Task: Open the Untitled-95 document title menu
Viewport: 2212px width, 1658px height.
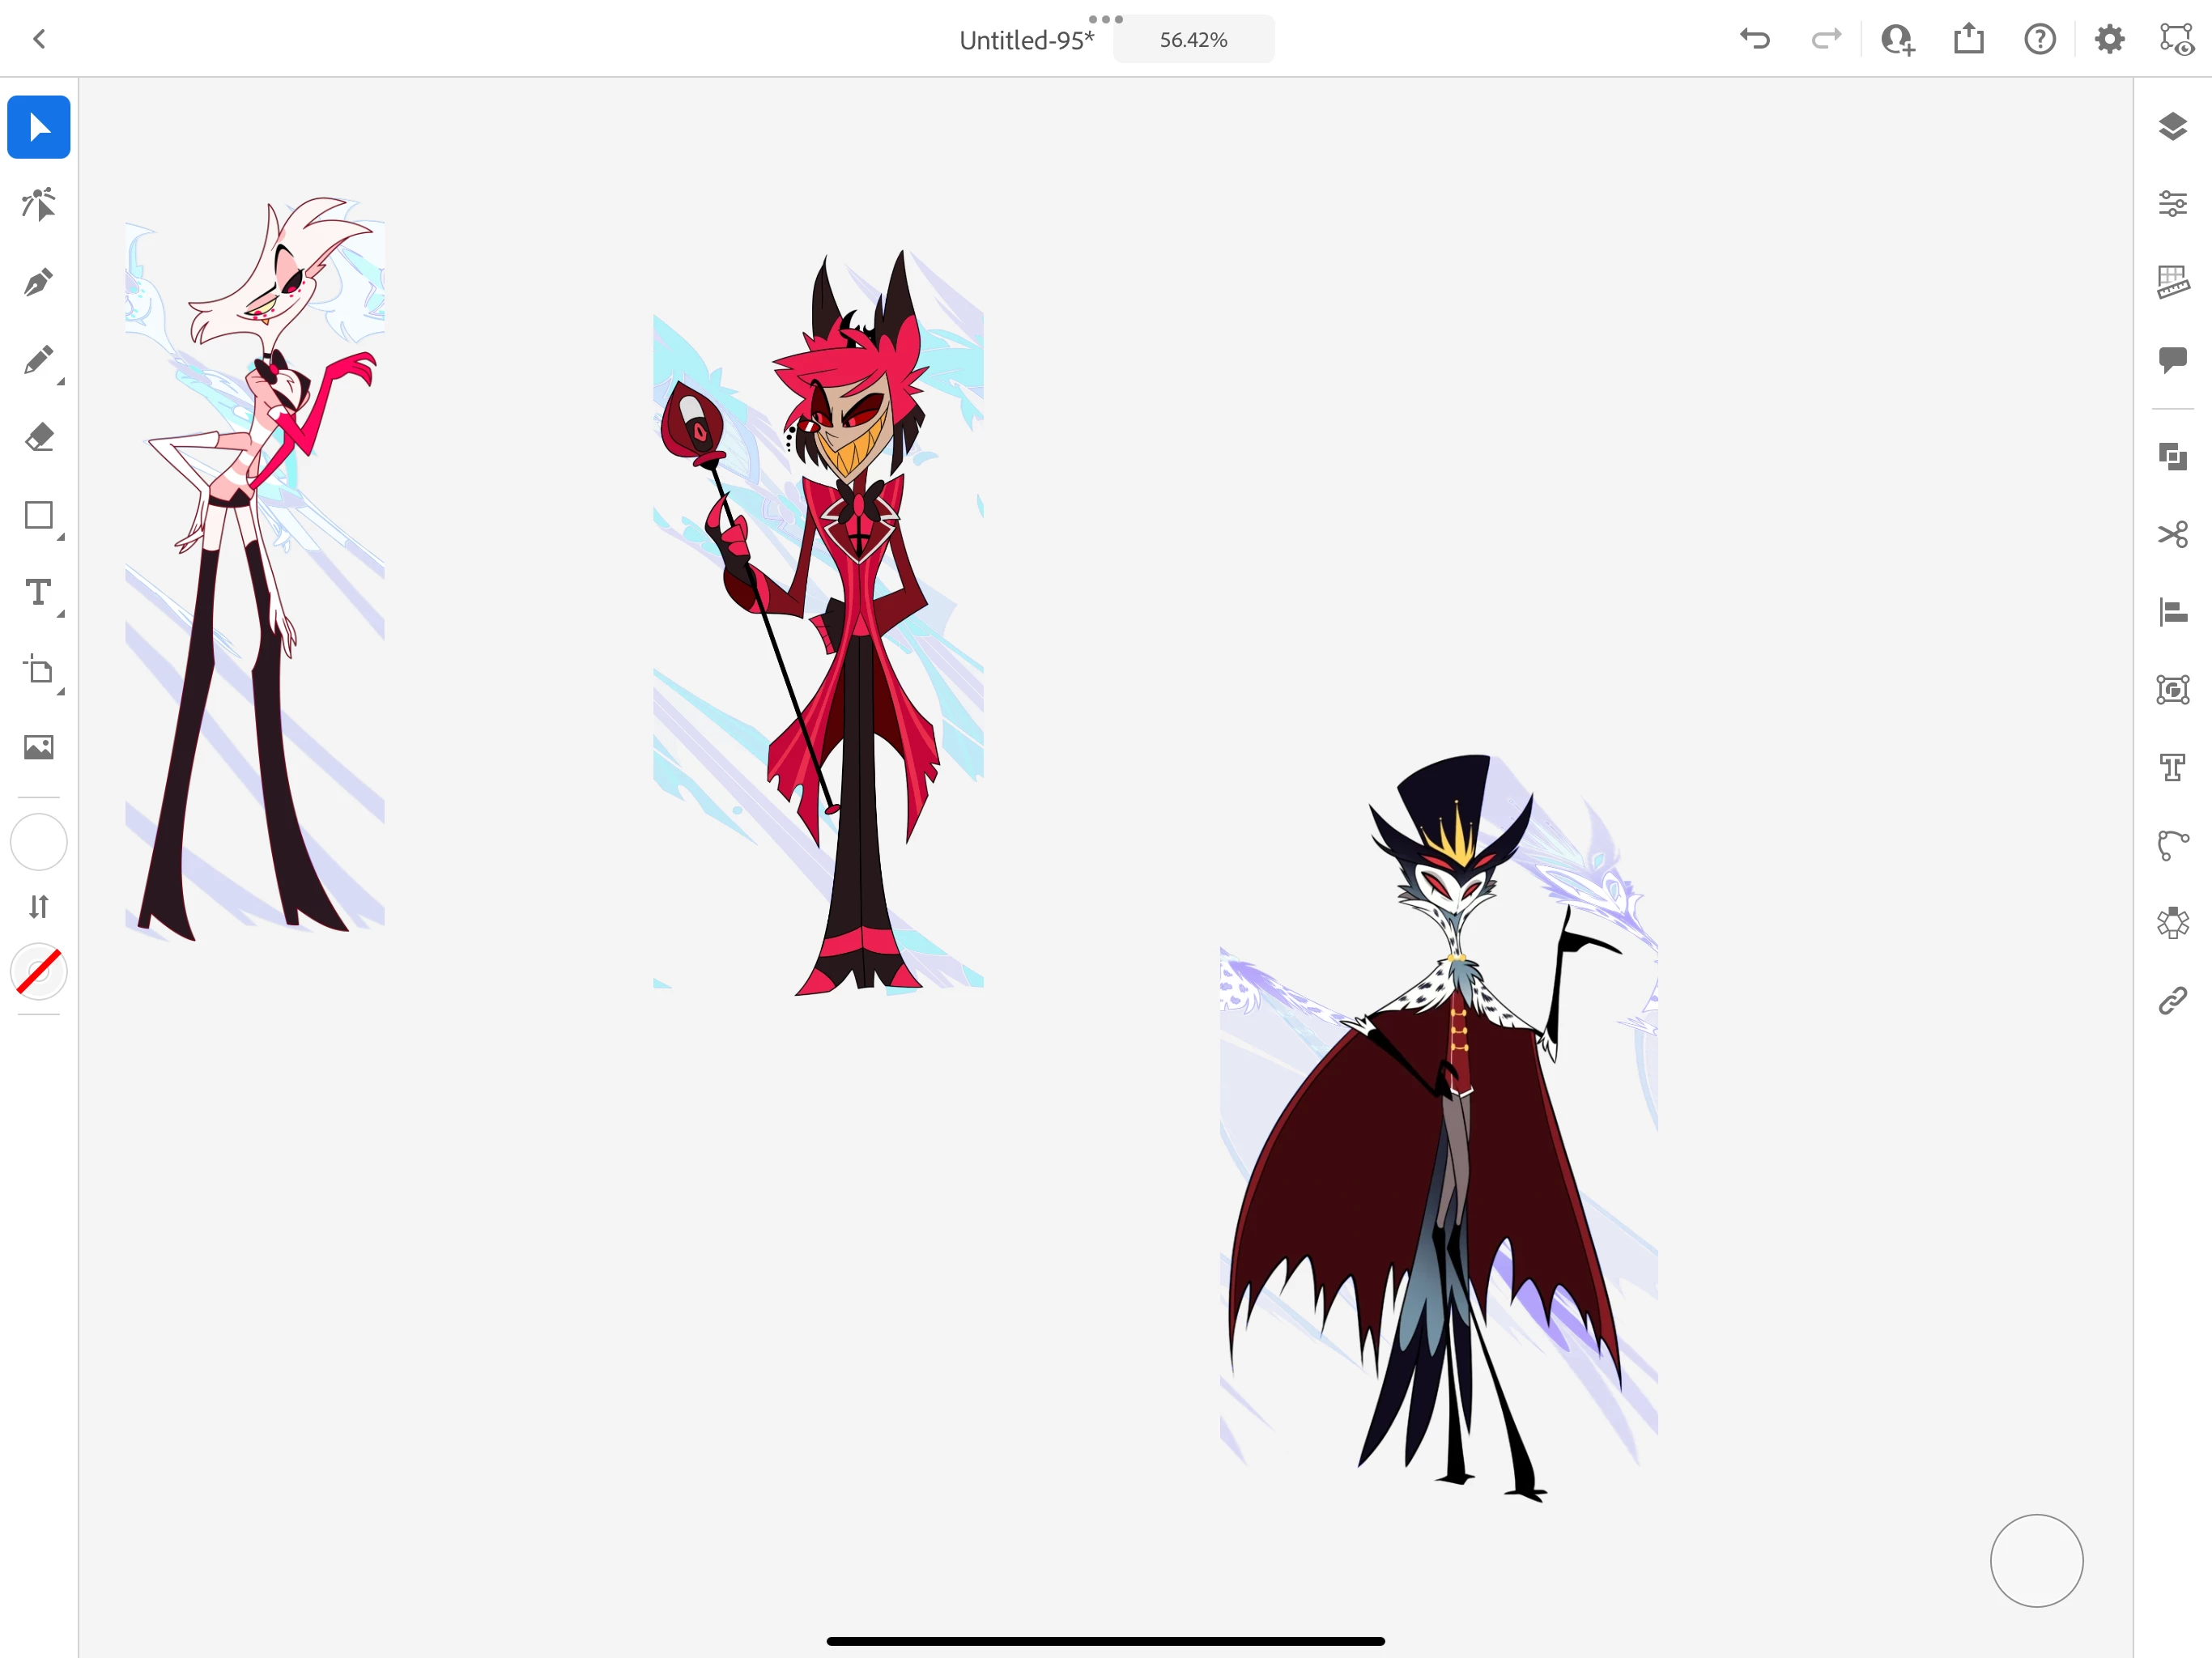Action: tap(1026, 40)
